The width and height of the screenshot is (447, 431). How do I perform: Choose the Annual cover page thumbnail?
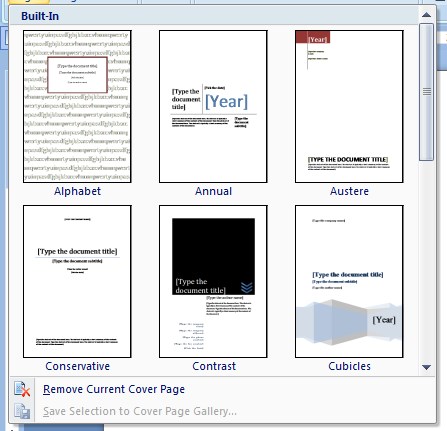tap(213, 106)
